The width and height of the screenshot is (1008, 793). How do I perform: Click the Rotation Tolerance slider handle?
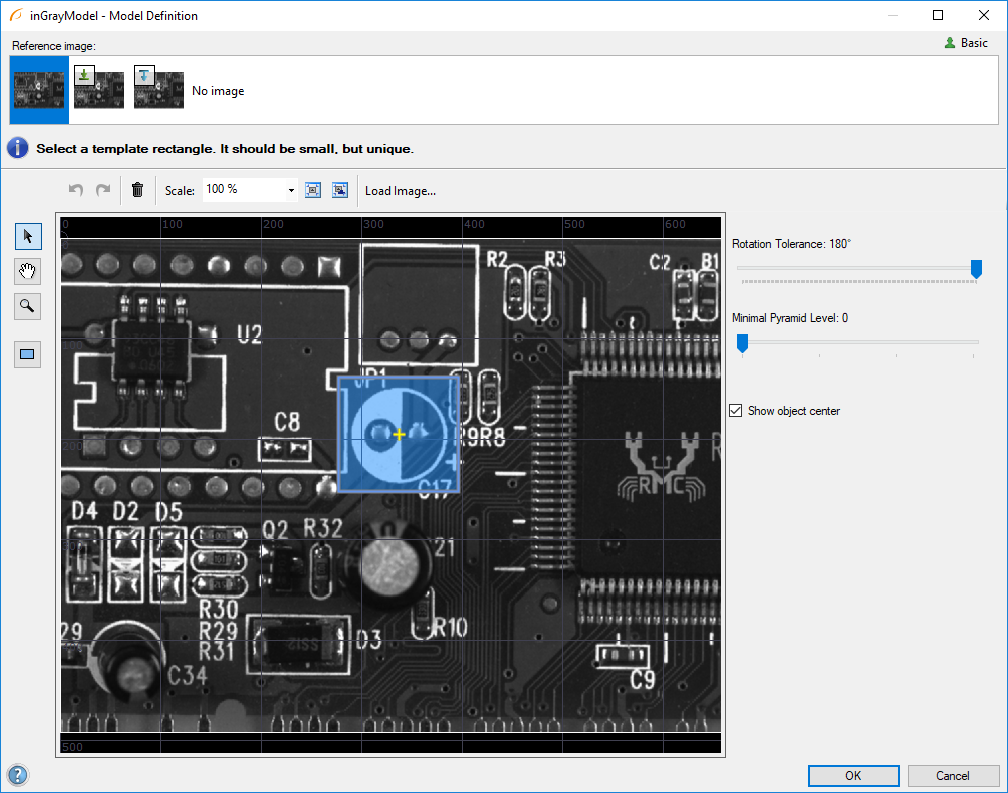[976, 268]
